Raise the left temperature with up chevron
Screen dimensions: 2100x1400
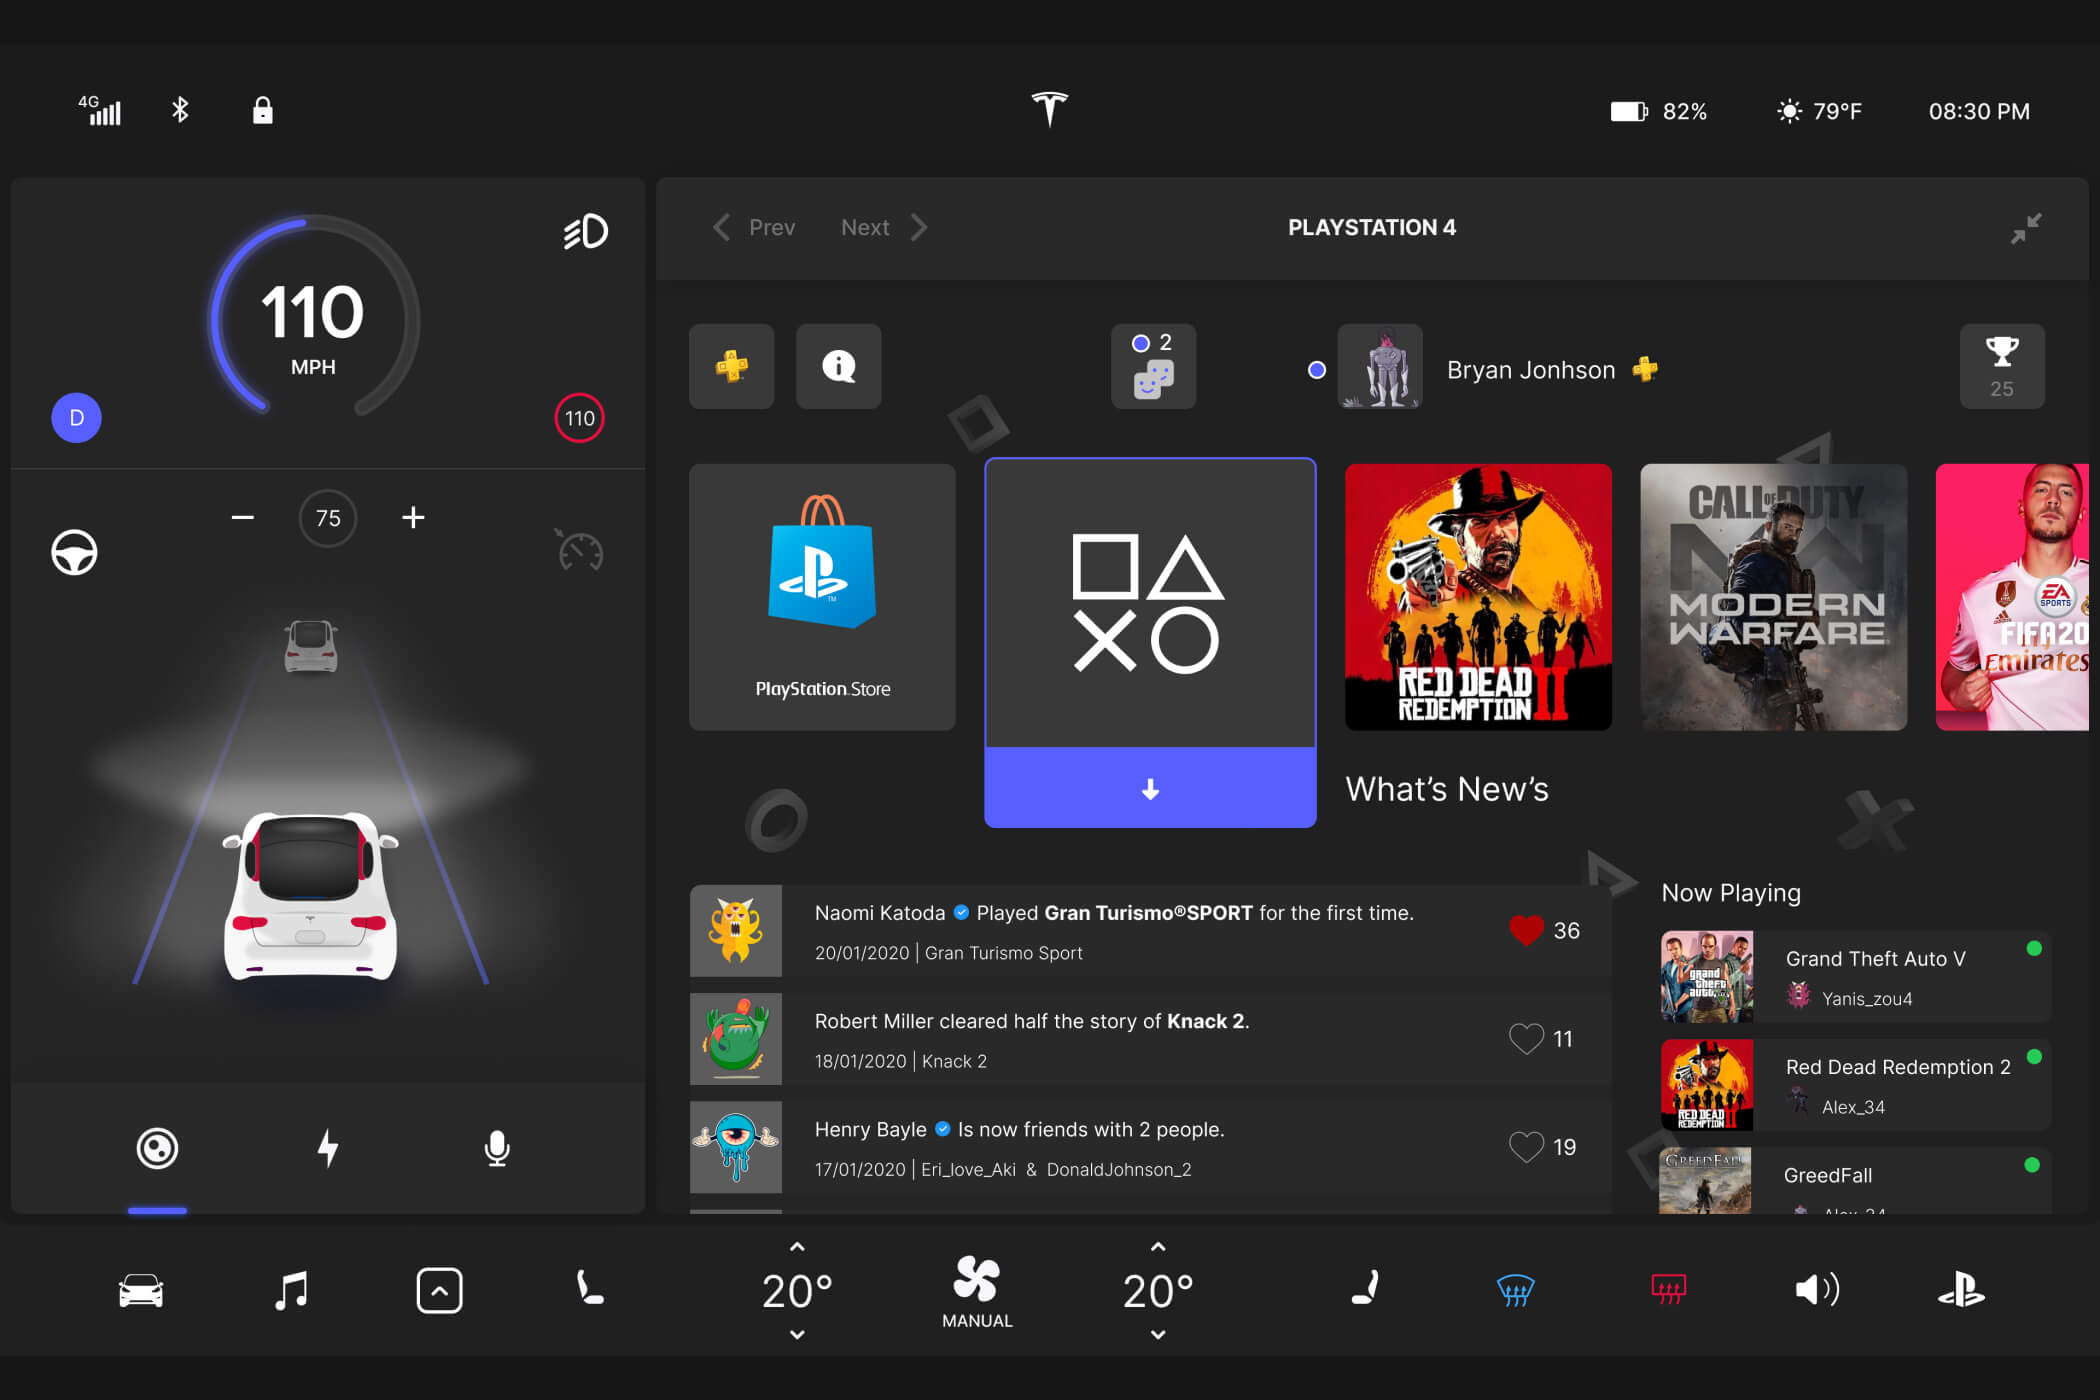797,1247
